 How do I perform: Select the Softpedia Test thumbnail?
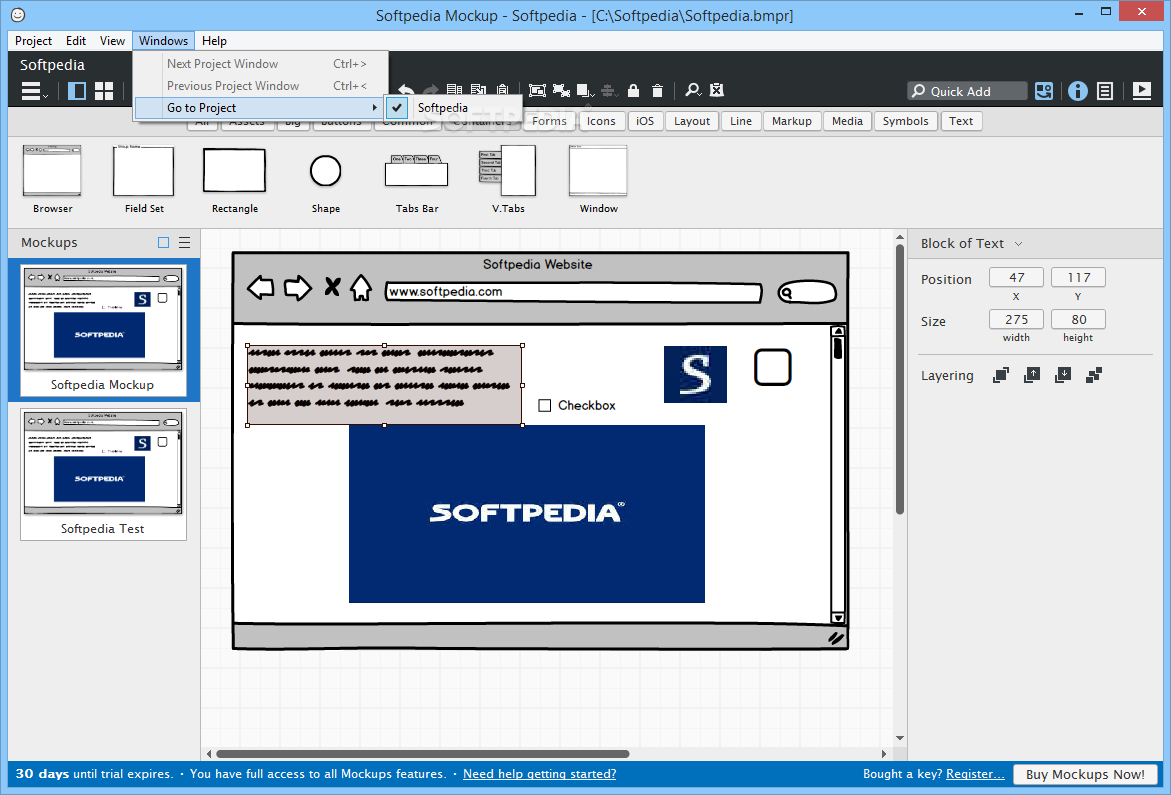coord(103,473)
